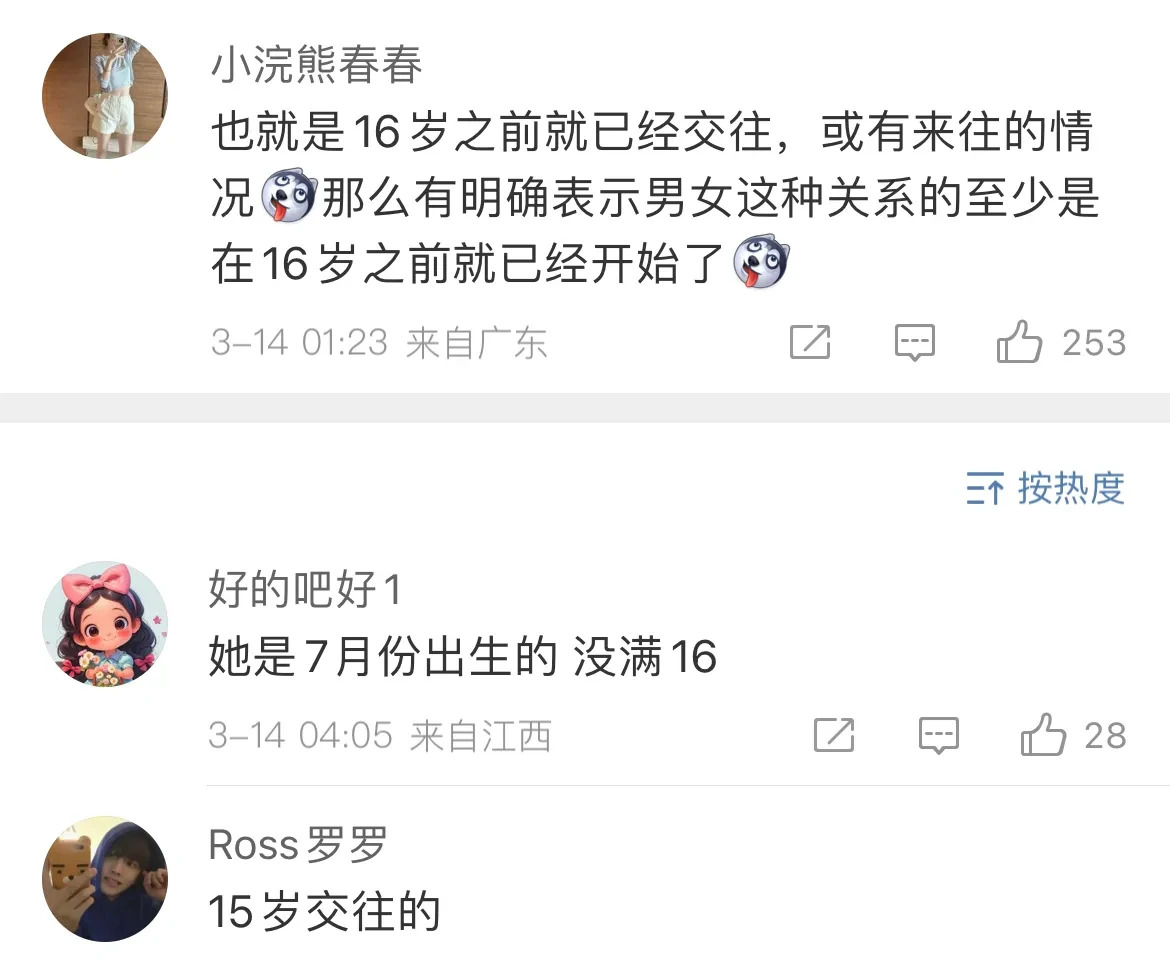Open the reply icon on 小浣熊春春's comment
The height and width of the screenshot is (962, 1170).
915,343
